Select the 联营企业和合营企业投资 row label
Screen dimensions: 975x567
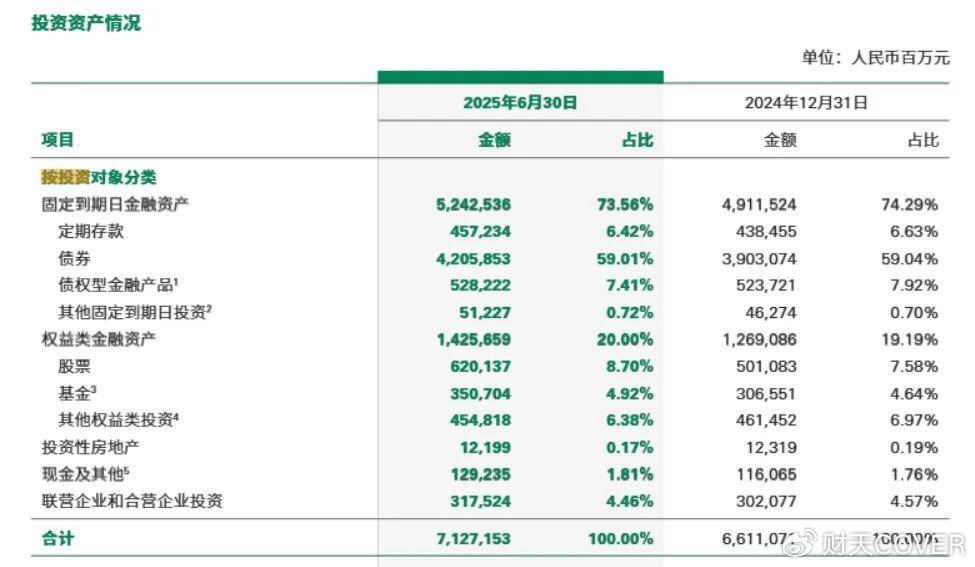(x=131, y=501)
